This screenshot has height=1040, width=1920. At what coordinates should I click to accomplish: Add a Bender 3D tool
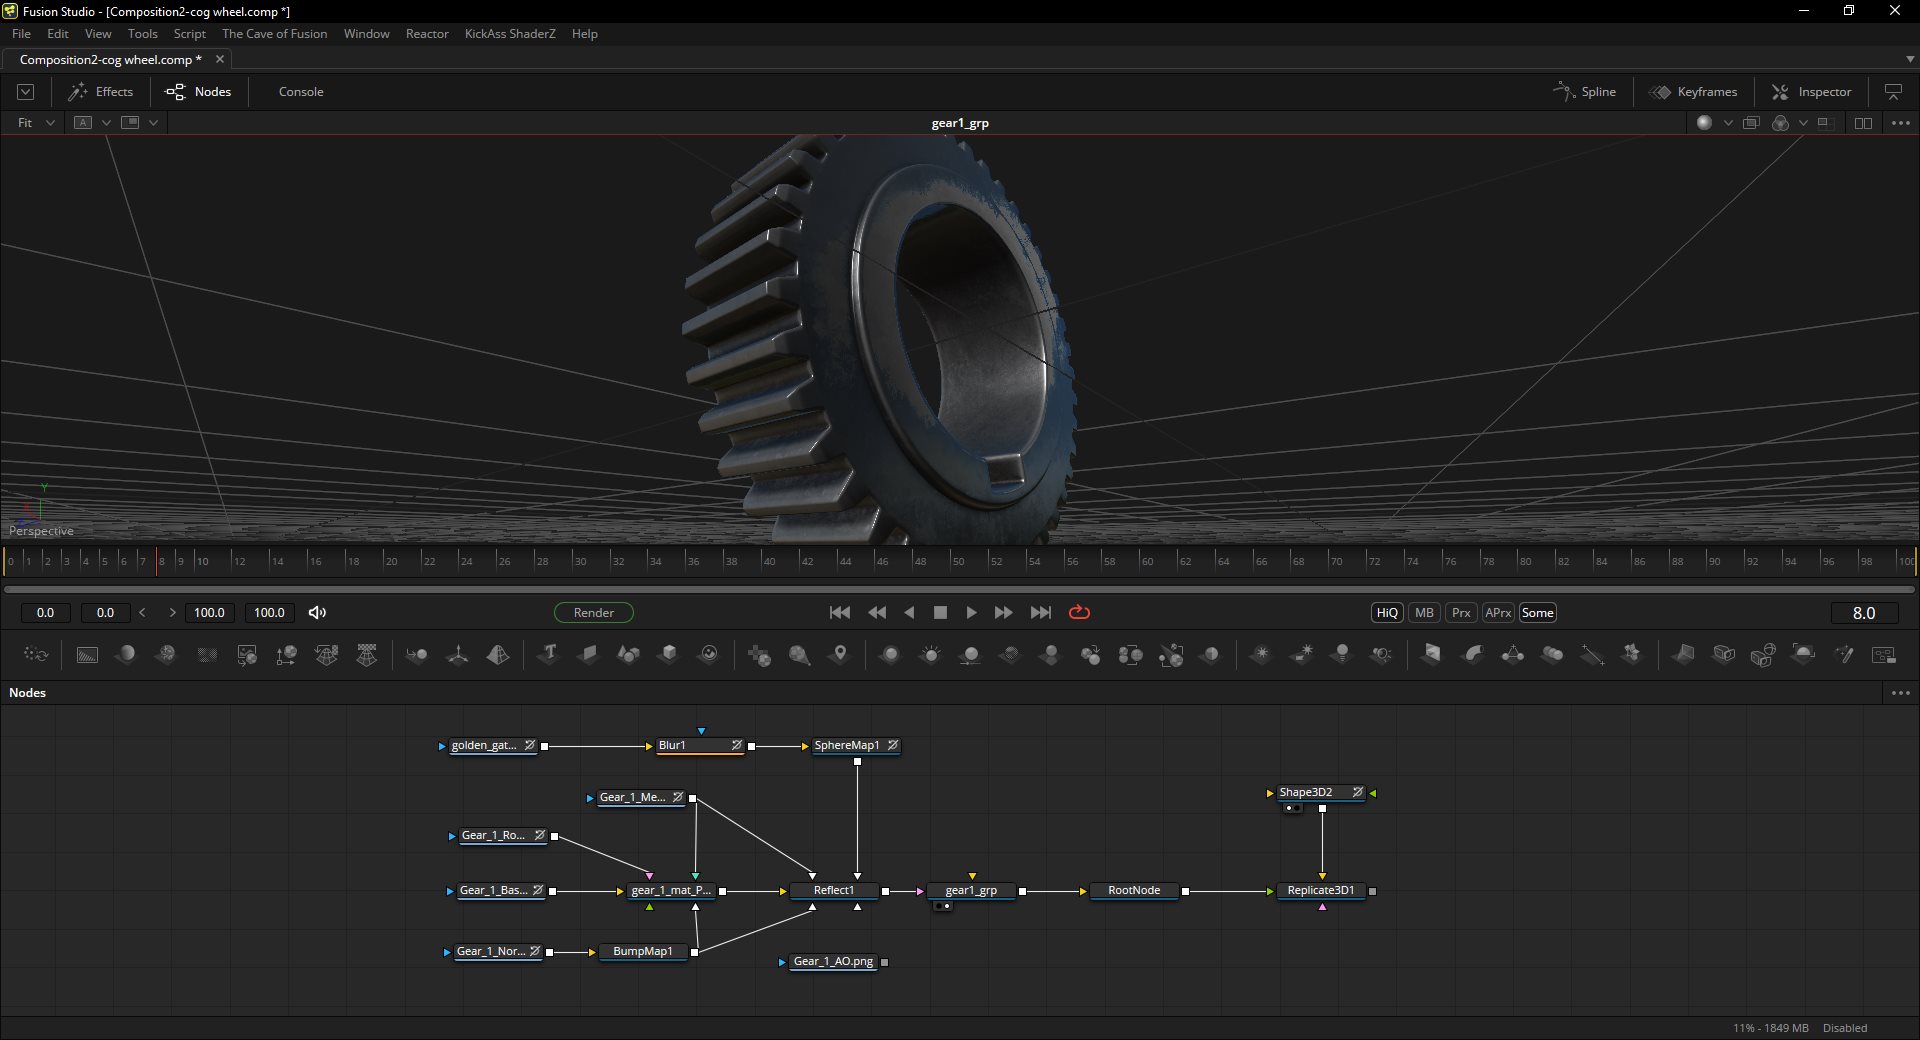tap(1473, 654)
